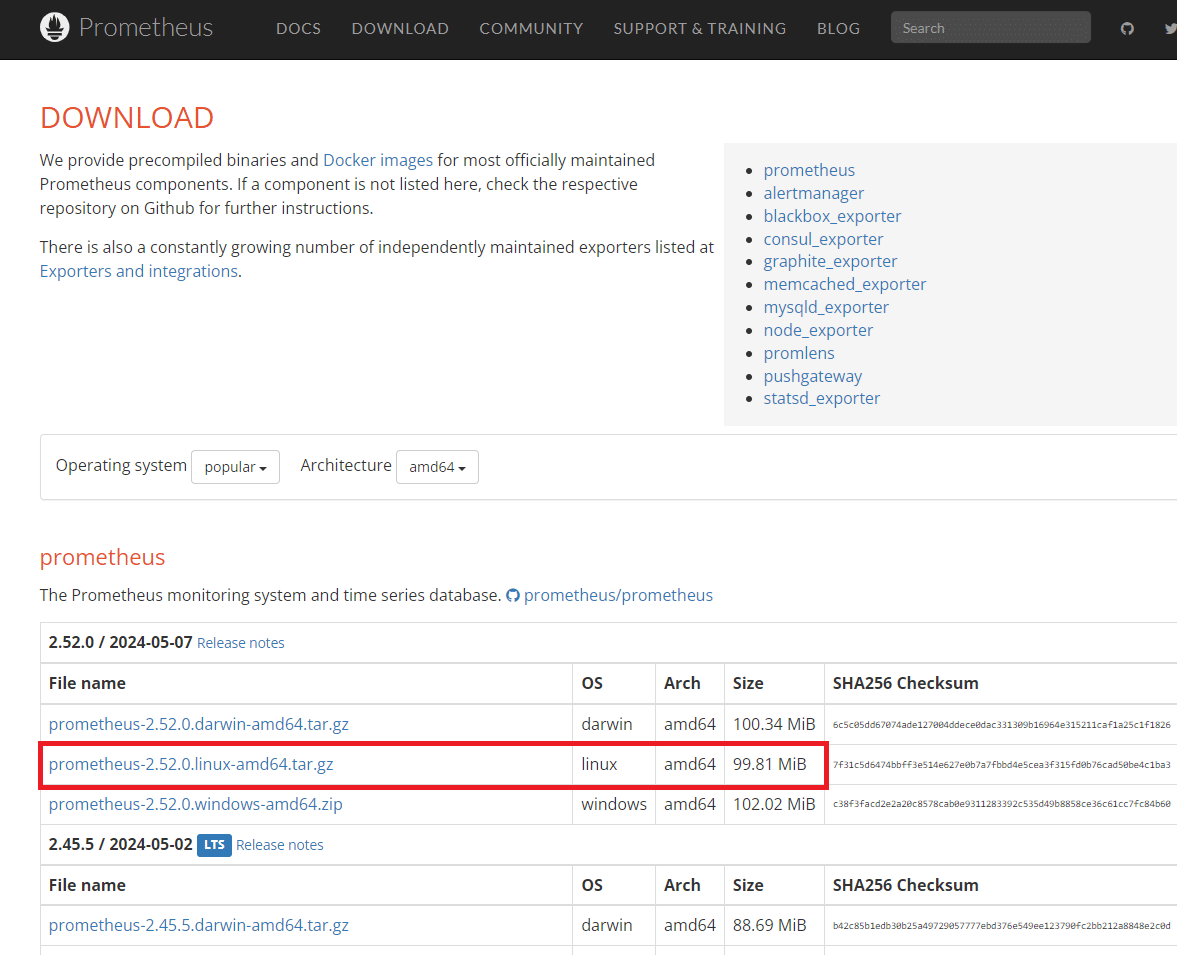Click the Prometheus flame logo icon
This screenshot has width=1177, height=955.
pyautogui.click(x=54, y=28)
